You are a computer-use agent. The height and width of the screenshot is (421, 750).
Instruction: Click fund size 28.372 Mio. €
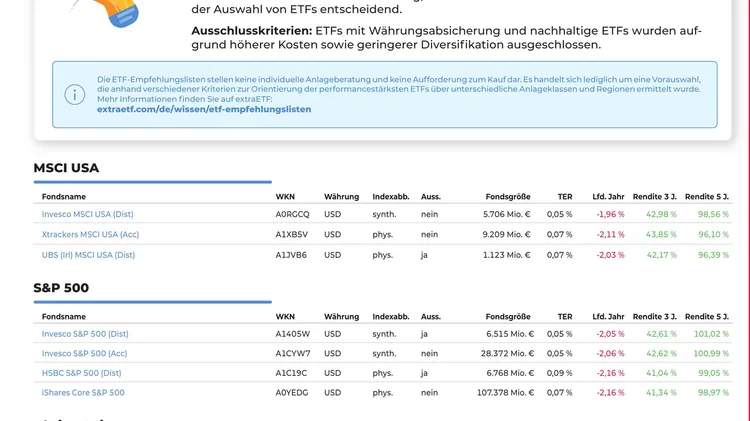pos(507,354)
